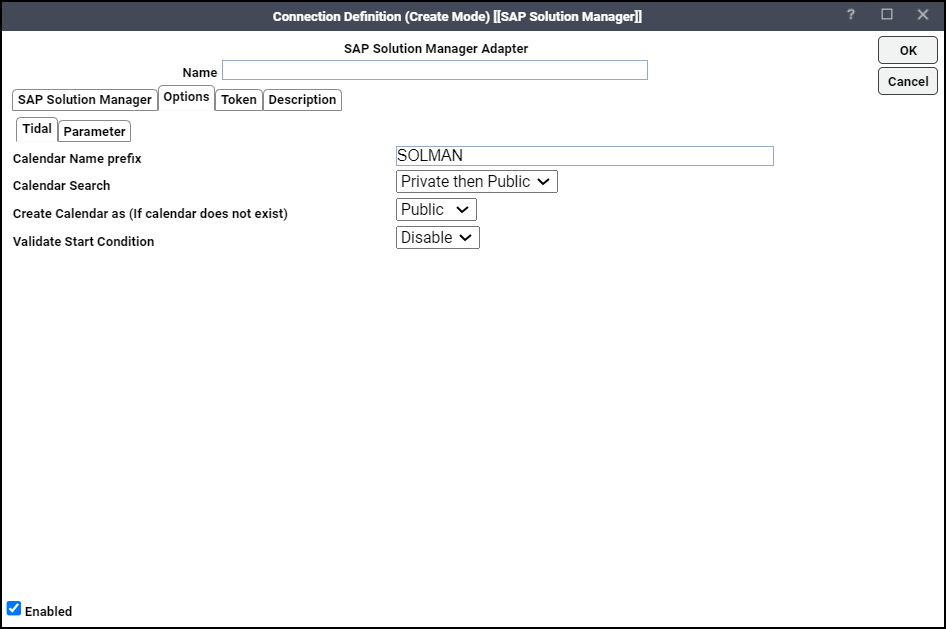This screenshot has height=629, width=946.
Task: Close the Connection Definition dialog
Action: 923,14
